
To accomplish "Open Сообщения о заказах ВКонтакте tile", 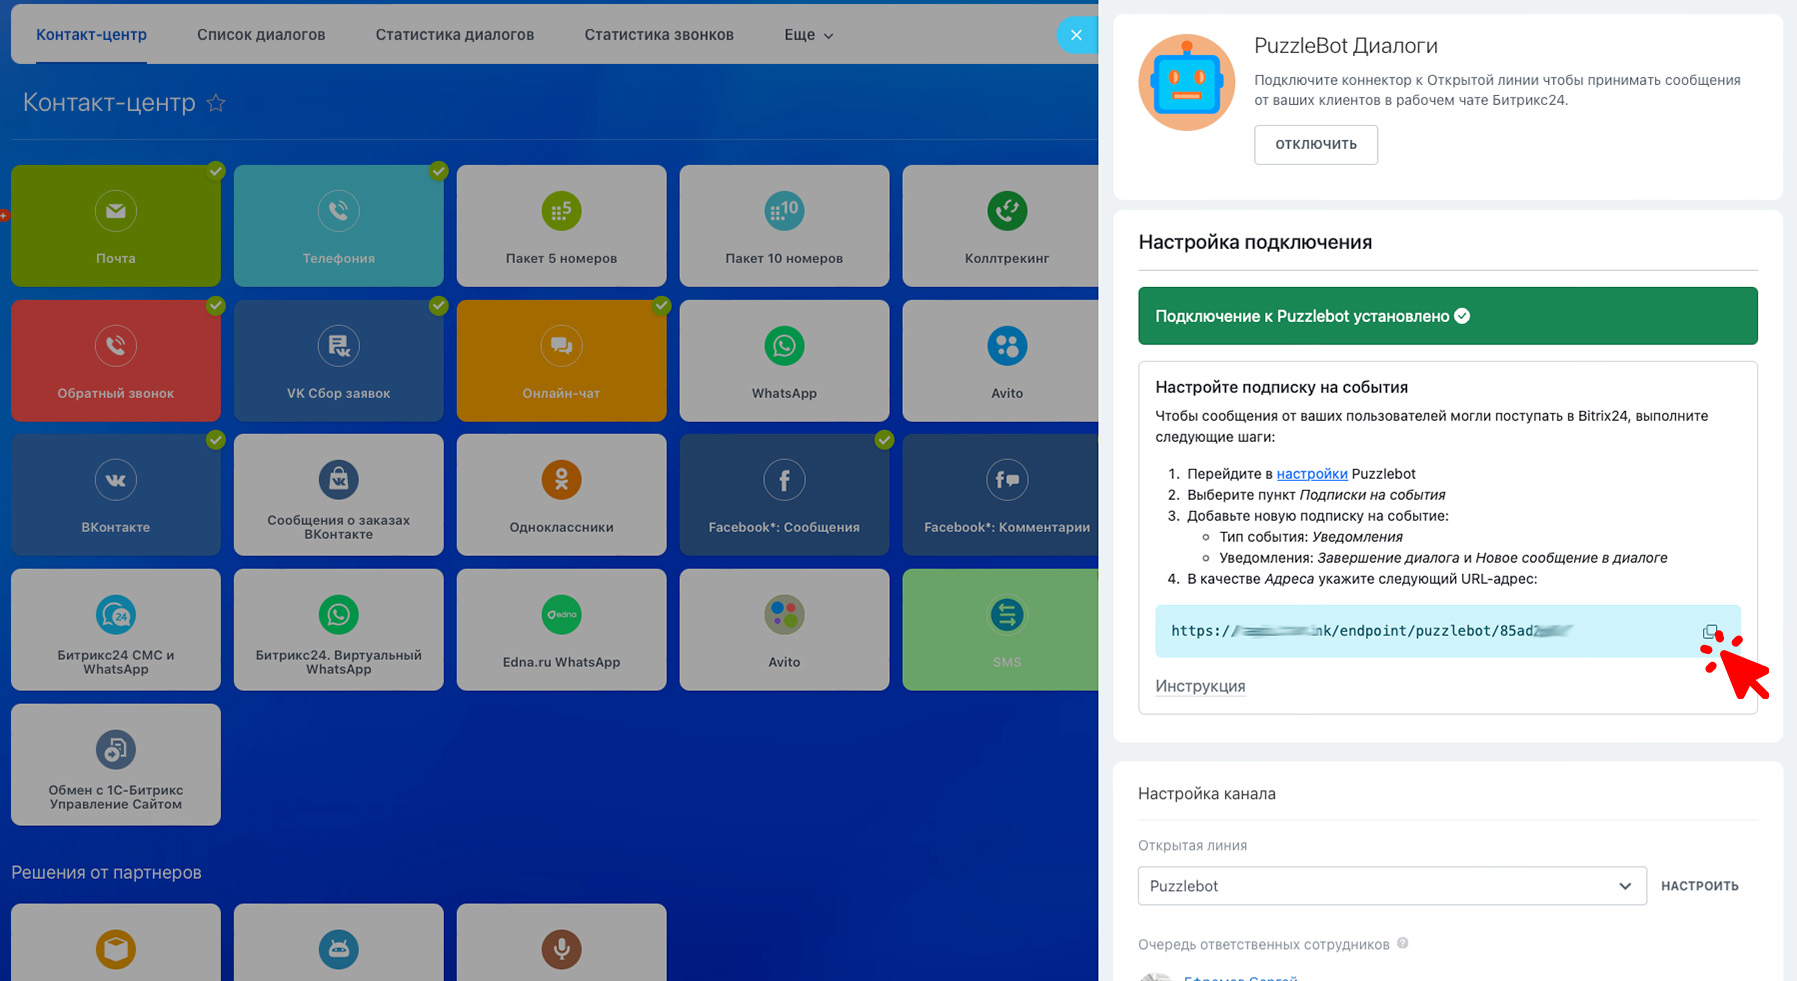I will click(x=339, y=495).
